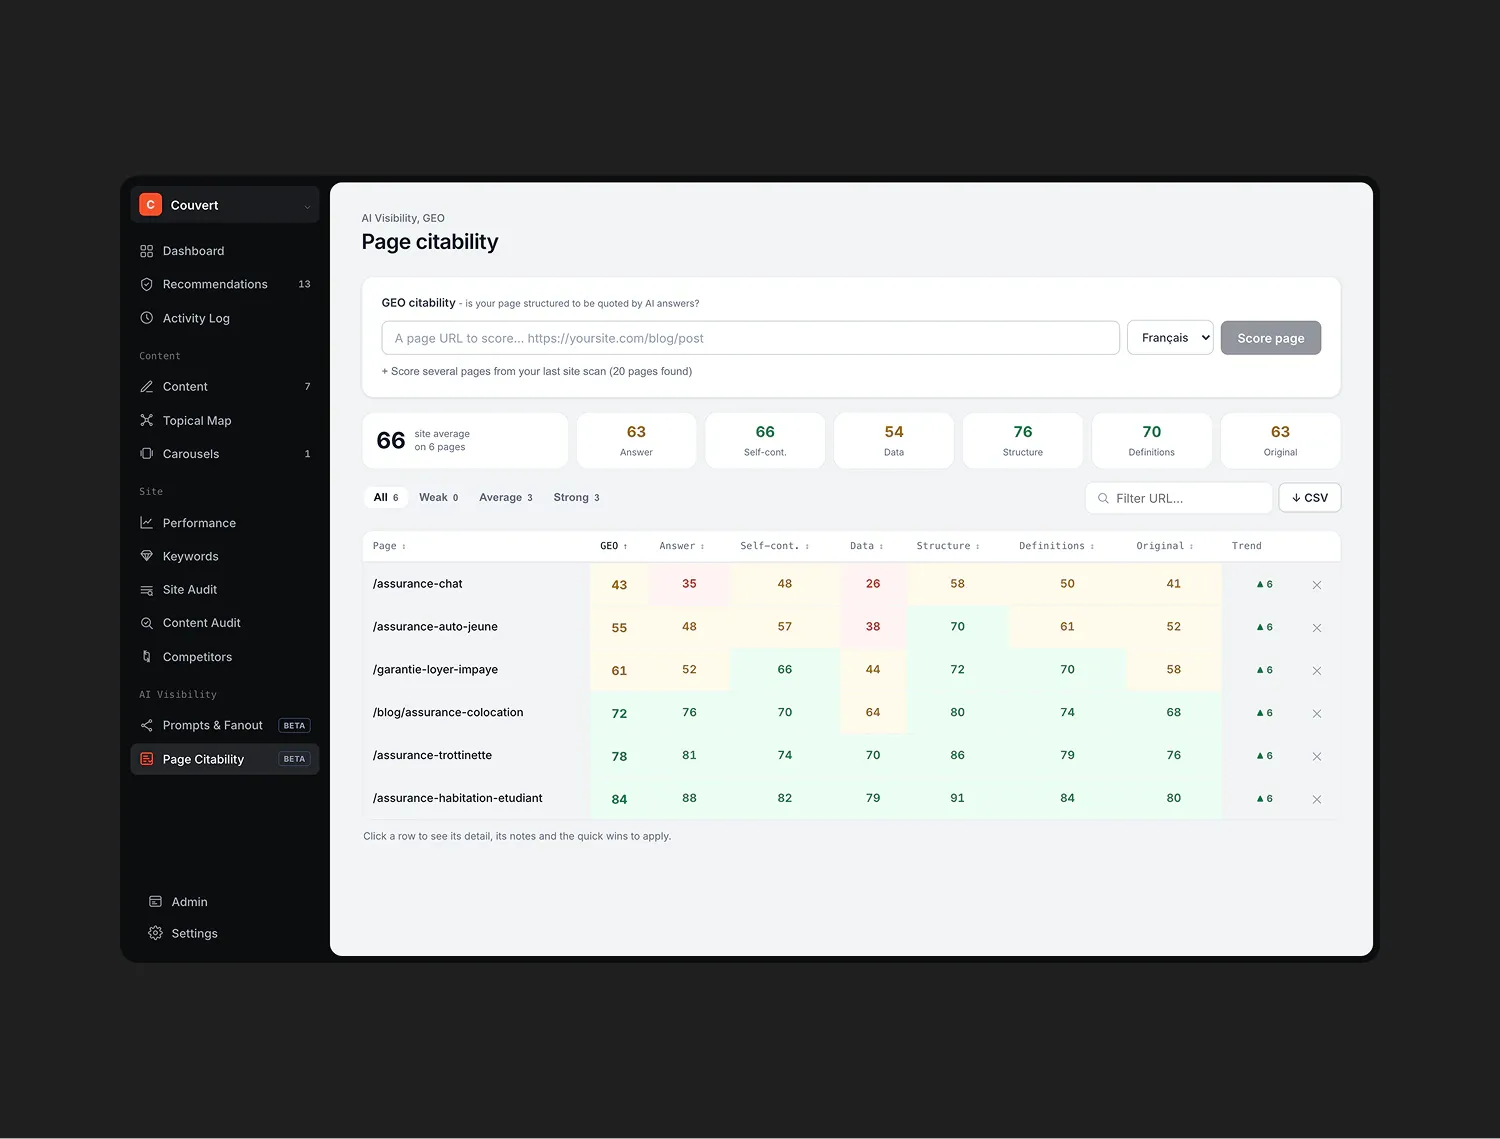Click the Page Citability sidebar icon
Image resolution: width=1500 pixels, height=1139 pixels.
147,759
